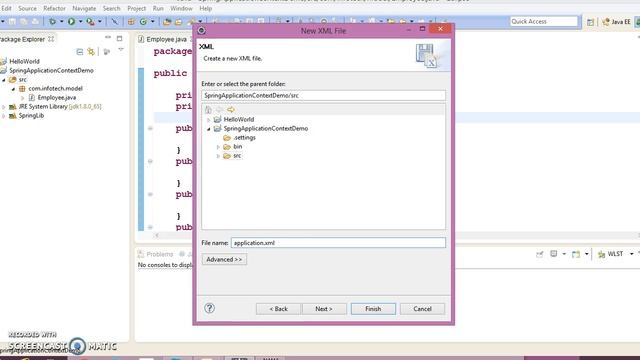Click the Run Last Tool icon in toolbar
Image resolution: width=640 pixels, height=360 pixels.
pyautogui.click(x=90, y=21)
